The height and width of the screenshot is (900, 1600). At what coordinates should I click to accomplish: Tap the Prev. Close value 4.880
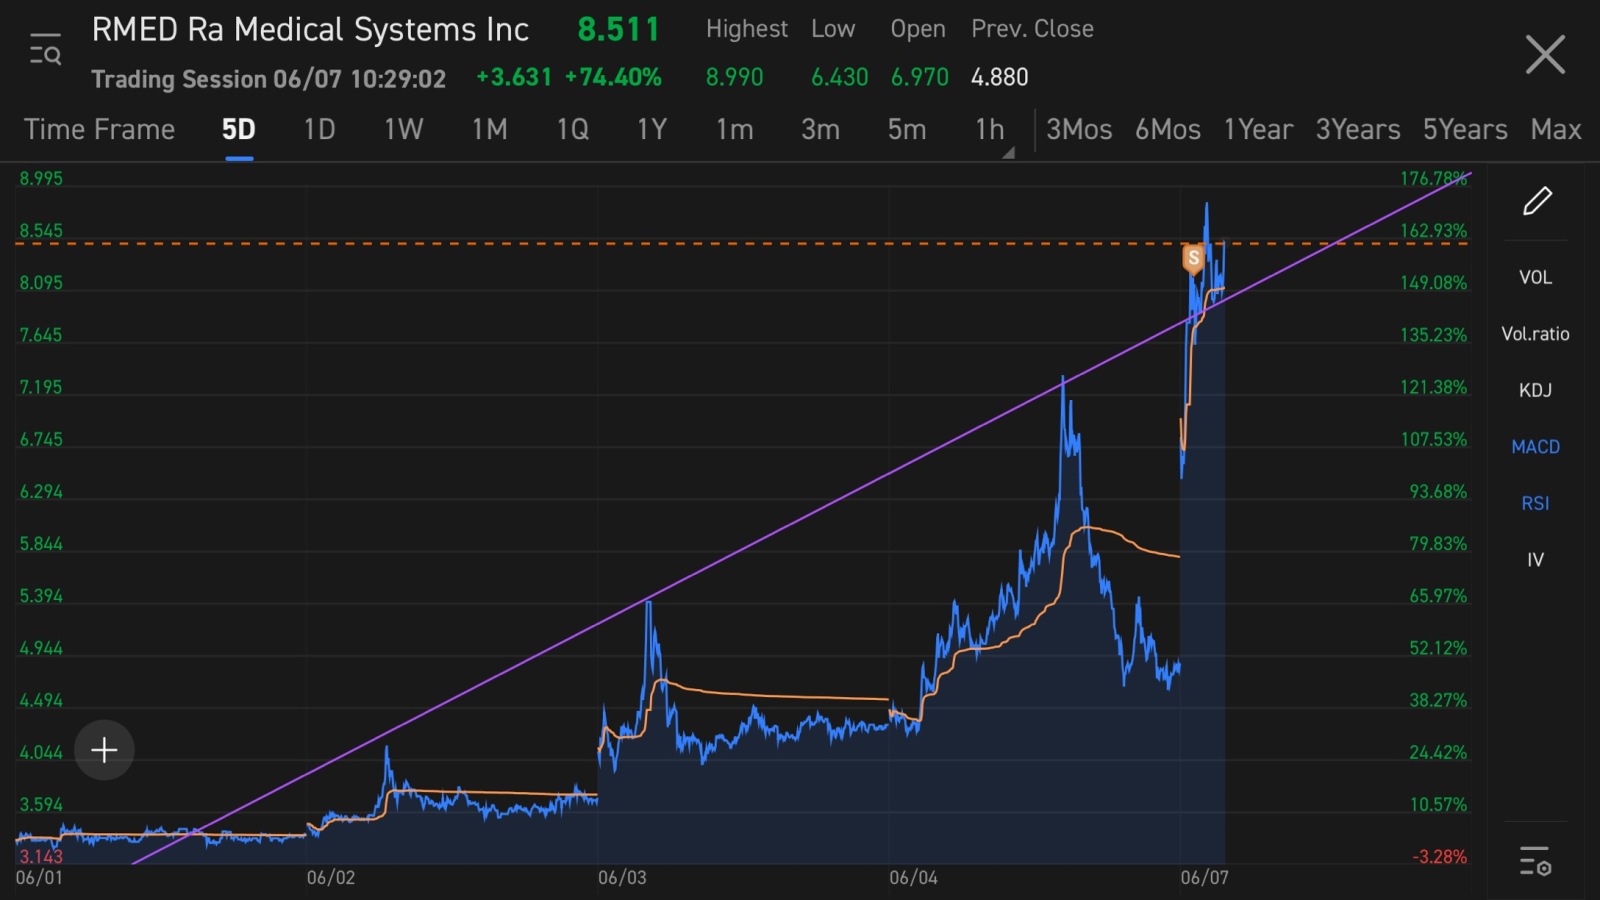coord(999,77)
